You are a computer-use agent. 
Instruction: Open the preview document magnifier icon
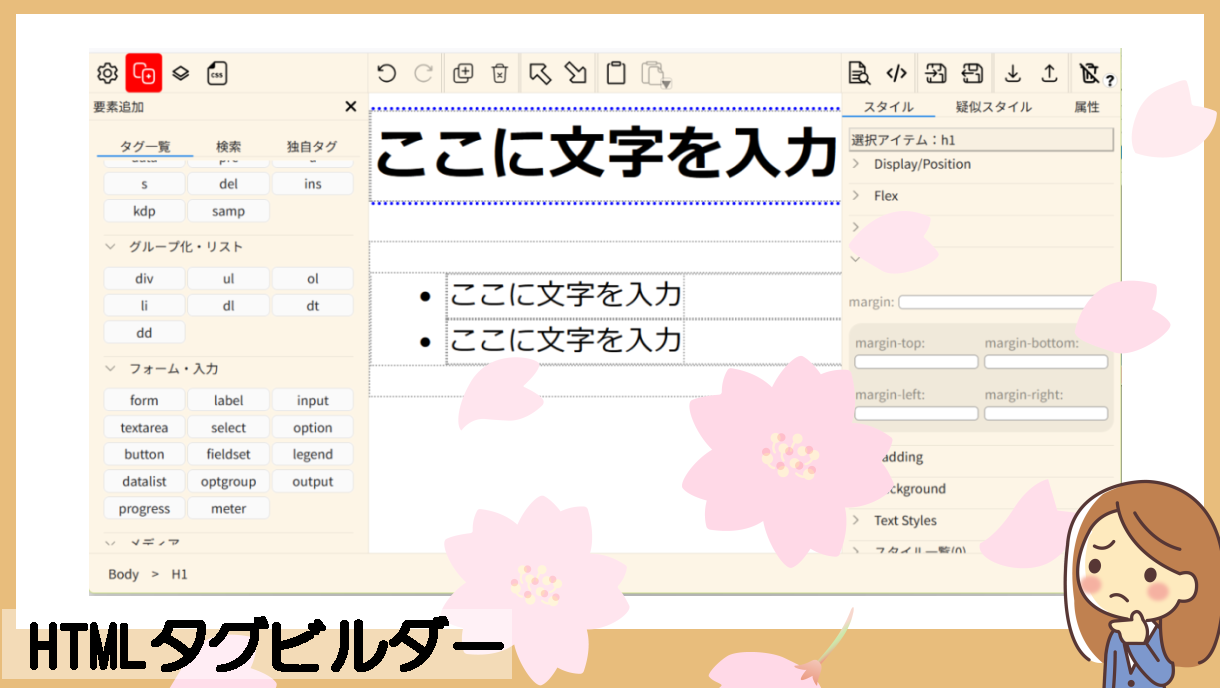pos(858,73)
